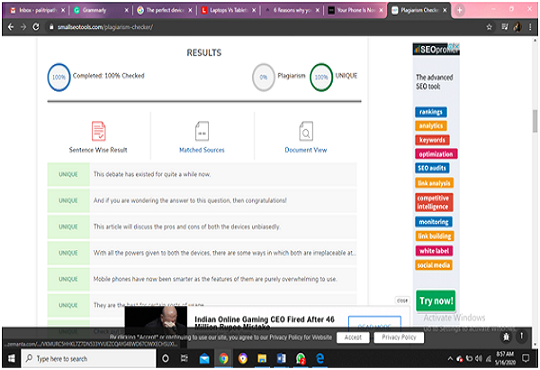Open the Document View magnifier icon
Image resolution: width=540 pixels, height=370 pixels.
click(306, 131)
